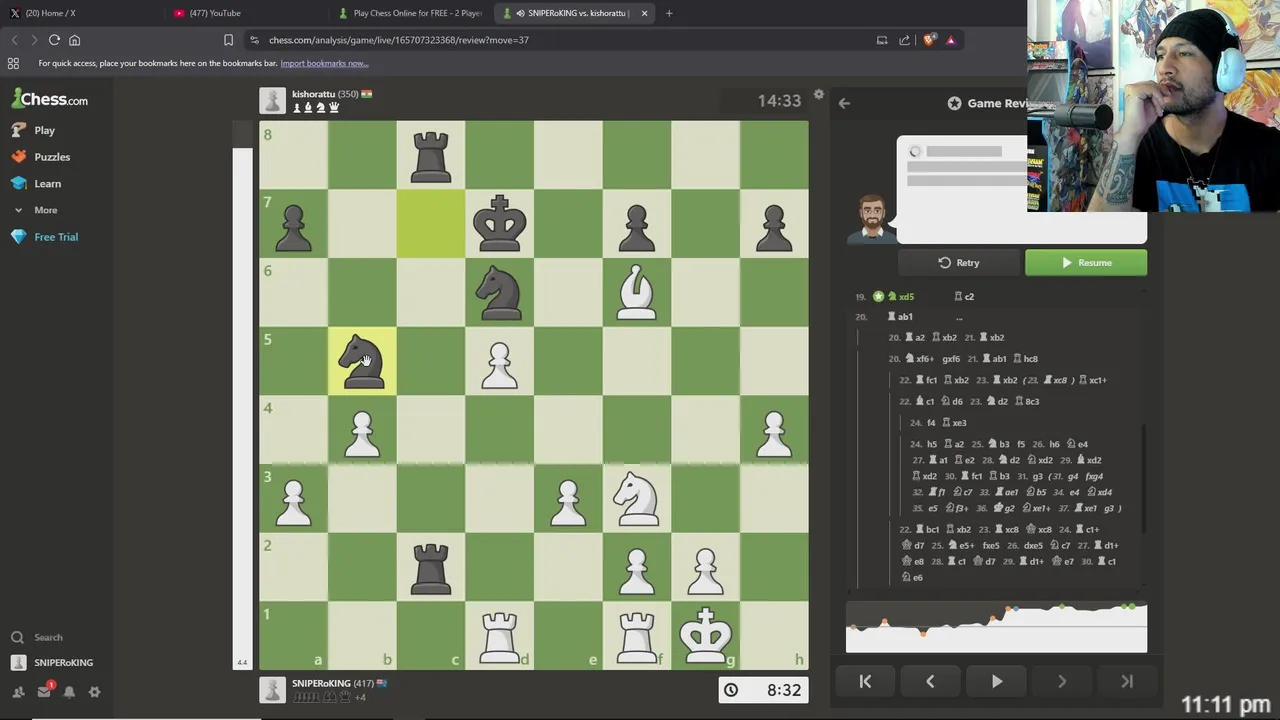The image size is (1280, 720).
Task: Open the Play section in sidebar
Action: click(44, 130)
